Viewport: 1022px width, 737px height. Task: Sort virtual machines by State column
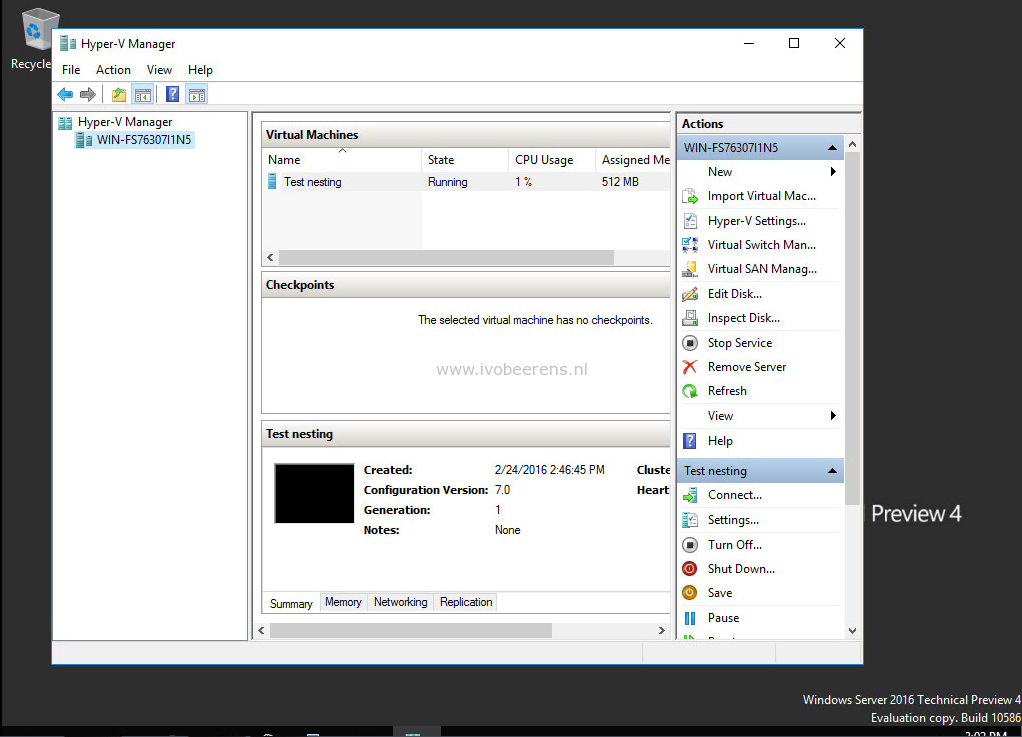(465, 160)
